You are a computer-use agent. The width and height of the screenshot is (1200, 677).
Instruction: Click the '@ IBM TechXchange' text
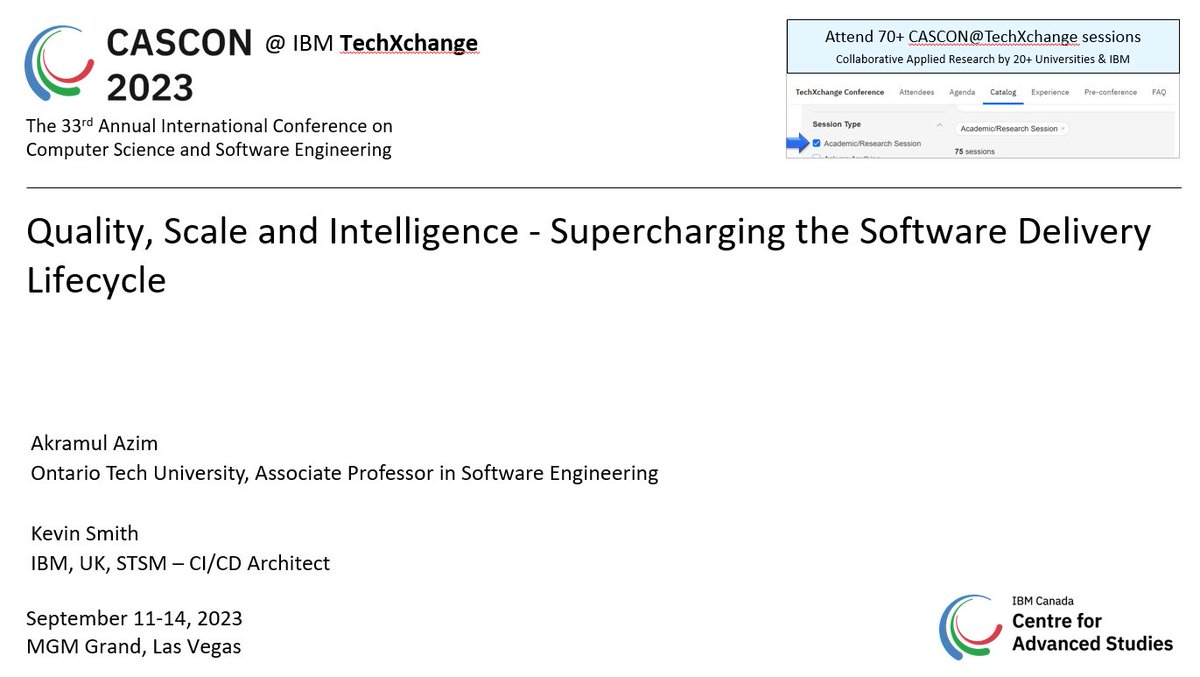click(371, 43)
